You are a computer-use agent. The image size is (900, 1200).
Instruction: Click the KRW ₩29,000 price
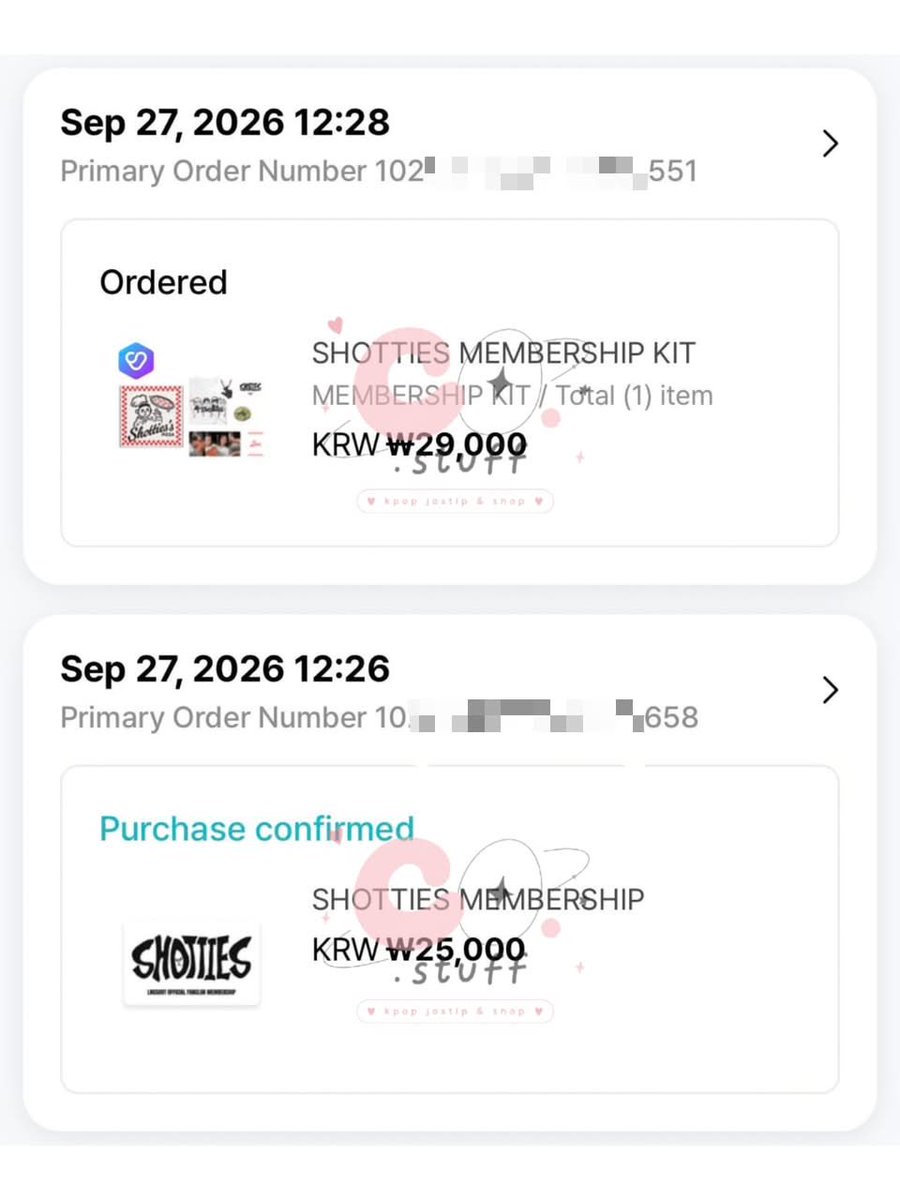click(x=419, y=443)
